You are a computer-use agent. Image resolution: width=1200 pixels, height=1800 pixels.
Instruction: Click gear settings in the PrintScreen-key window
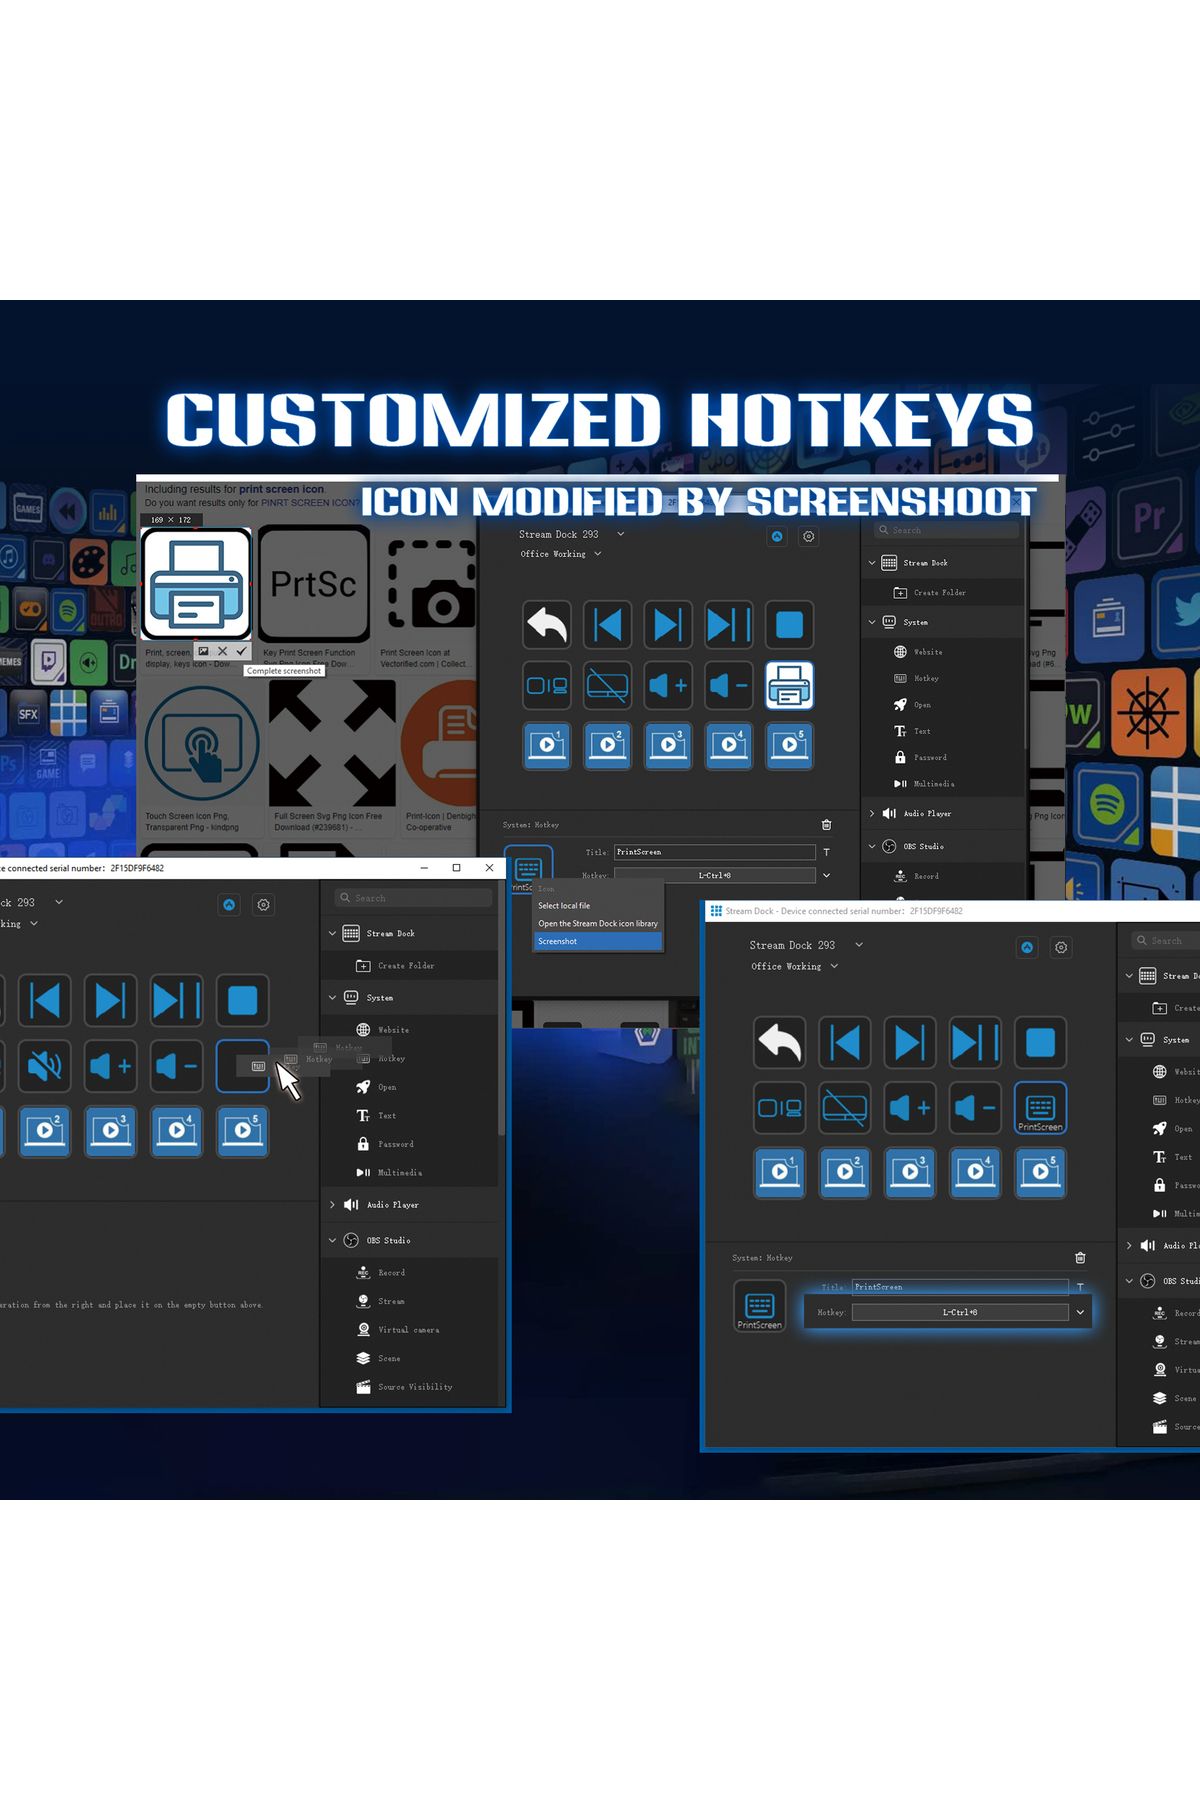(x=1061, y=947)
